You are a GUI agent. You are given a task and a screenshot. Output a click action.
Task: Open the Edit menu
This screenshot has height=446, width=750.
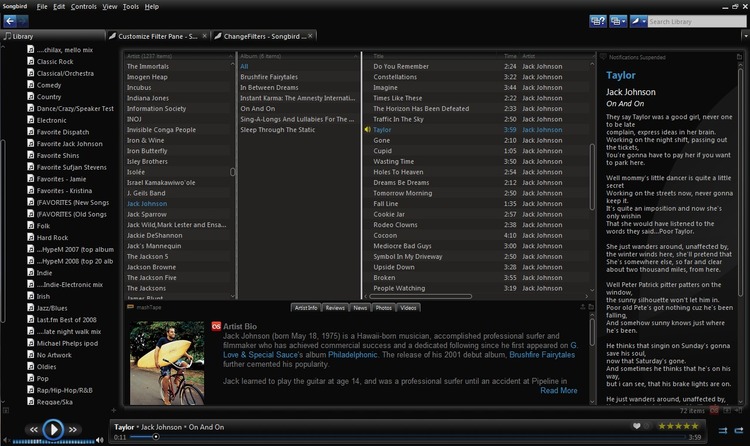tap(59, 7)
